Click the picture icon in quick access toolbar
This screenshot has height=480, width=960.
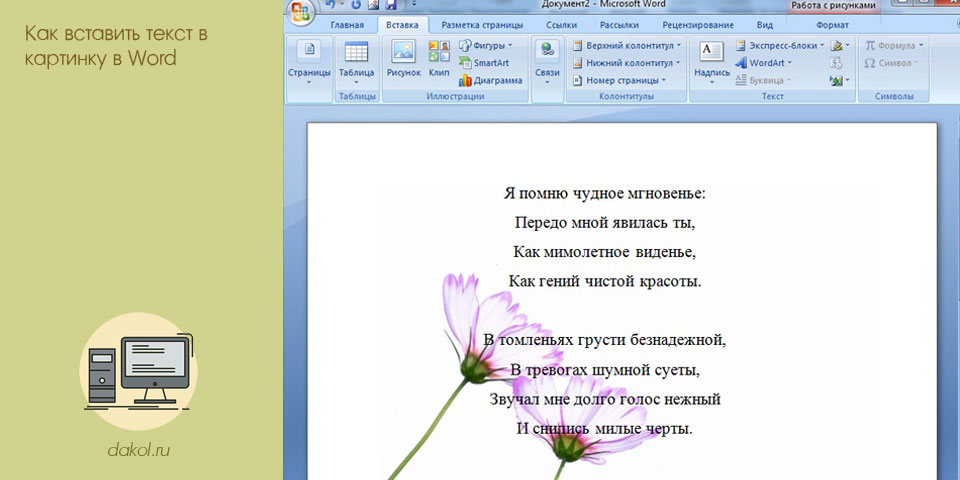click(x=373, y=5)
